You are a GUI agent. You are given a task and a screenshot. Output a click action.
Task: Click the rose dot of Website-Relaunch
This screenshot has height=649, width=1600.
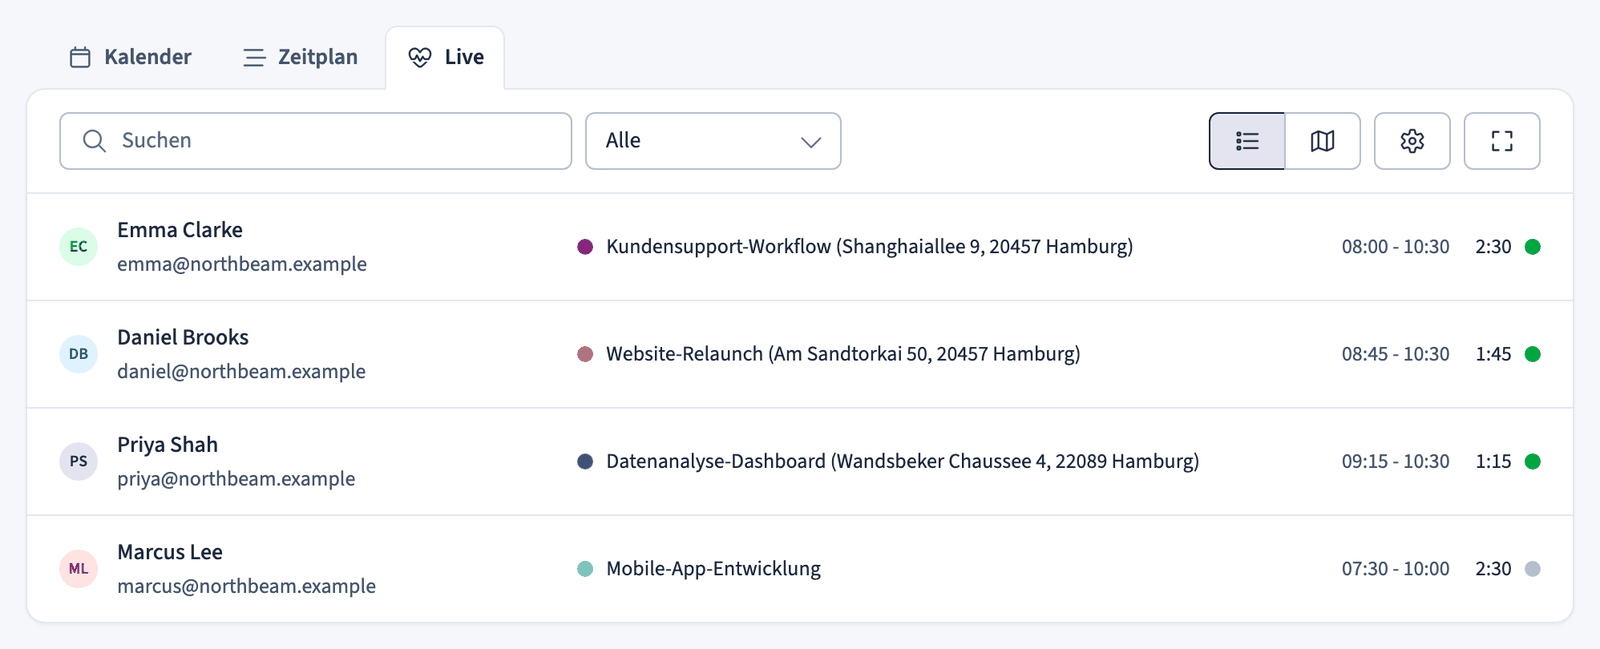(585, 354)
